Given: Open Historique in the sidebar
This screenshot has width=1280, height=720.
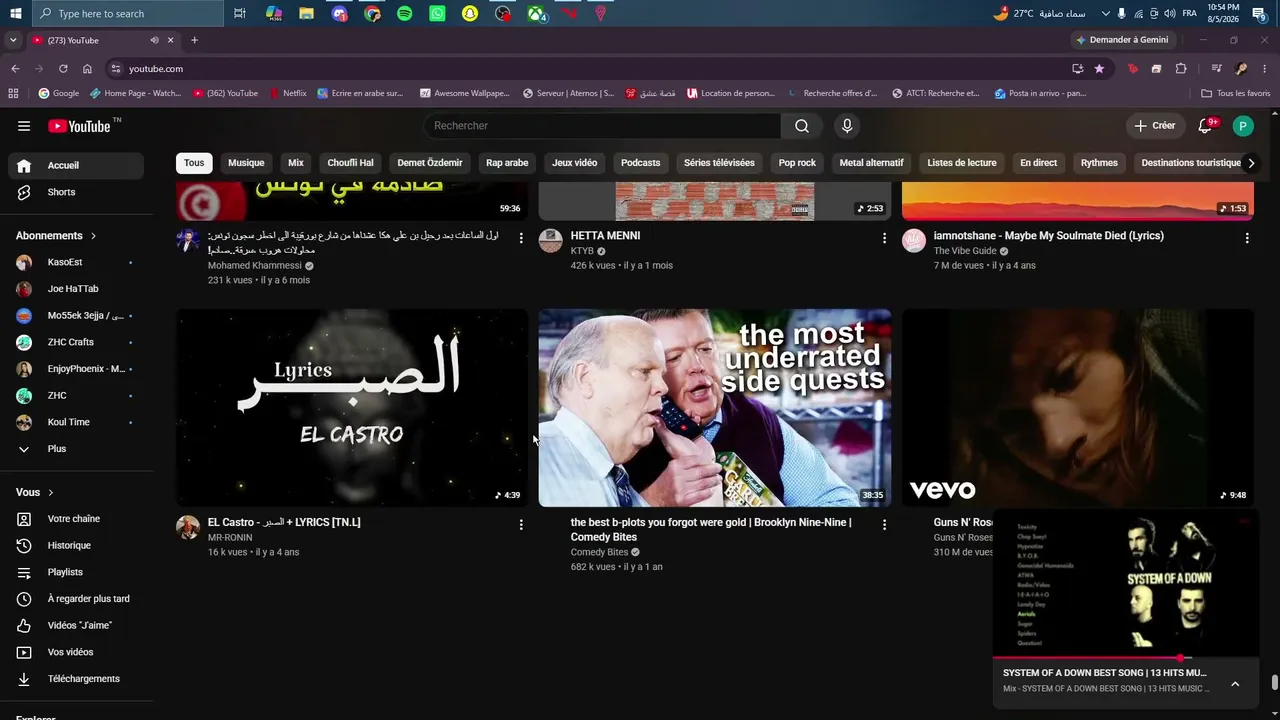Looking at the screenshot, I should click(76, 546).
